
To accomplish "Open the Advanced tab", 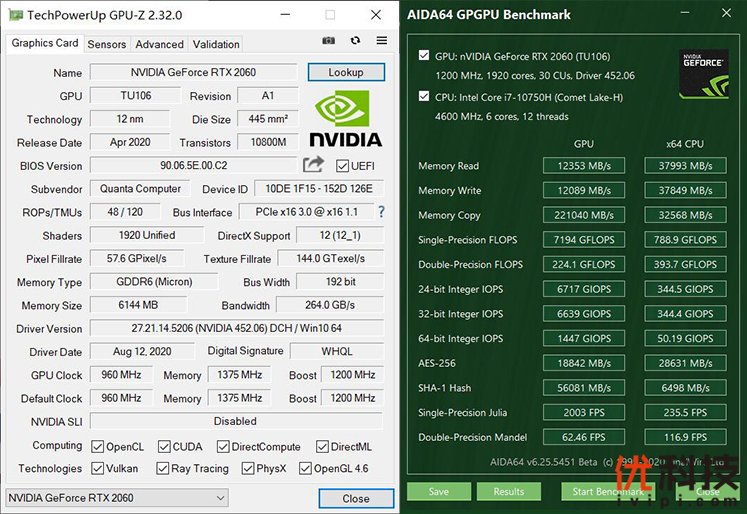I will (159, 44).
